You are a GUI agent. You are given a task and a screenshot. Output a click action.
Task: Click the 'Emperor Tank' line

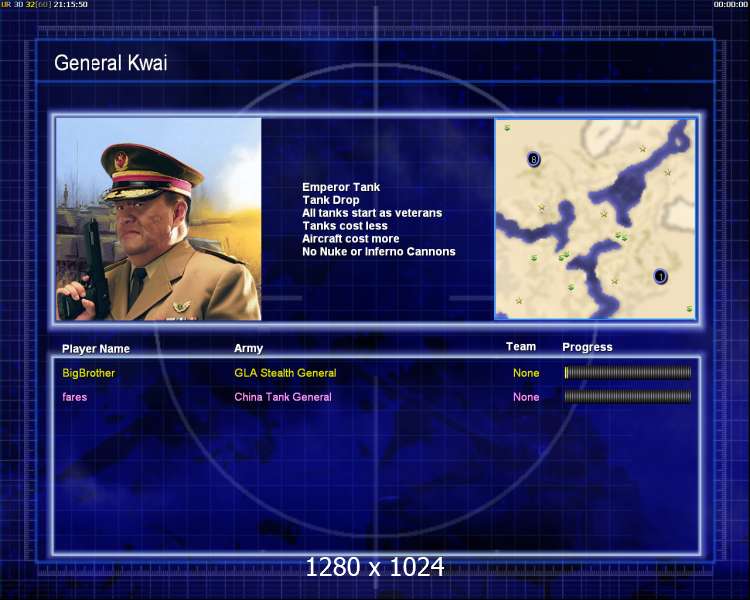(341, 187)
